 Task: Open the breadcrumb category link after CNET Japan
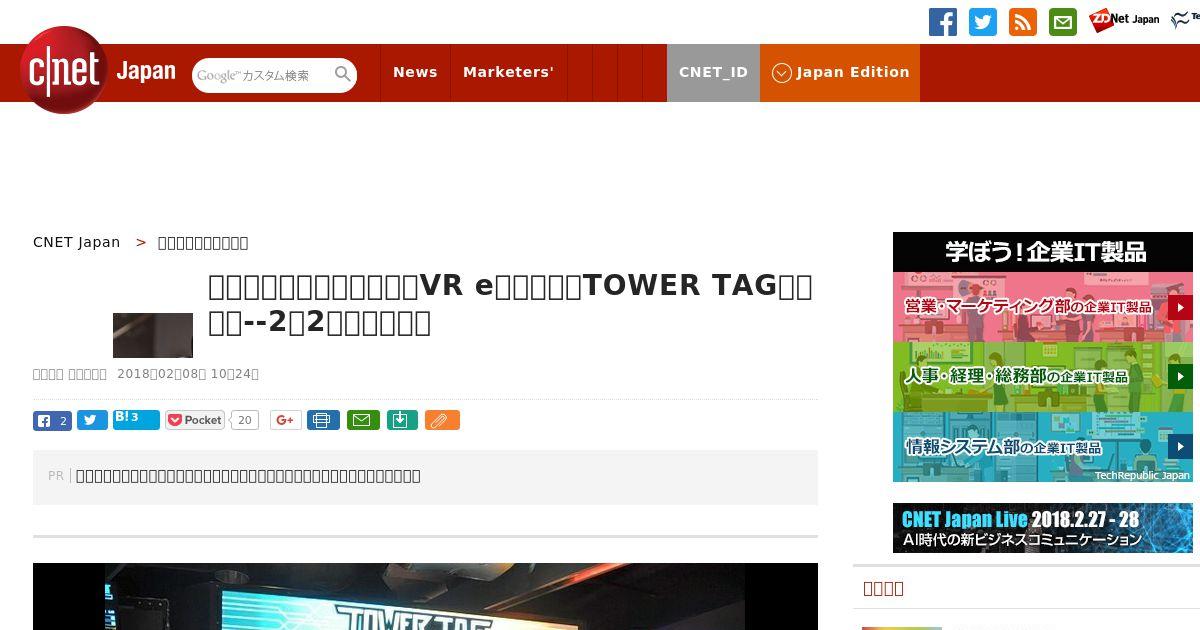[203, 242]
